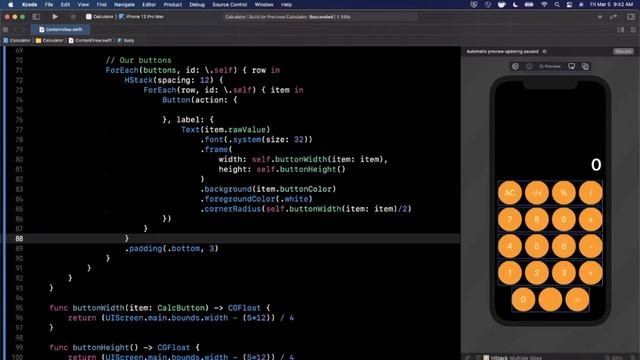Image resolution: width=640 pixels, height=360 pixels.
Task: Open the related items grid icon
Action: [5, 29]
